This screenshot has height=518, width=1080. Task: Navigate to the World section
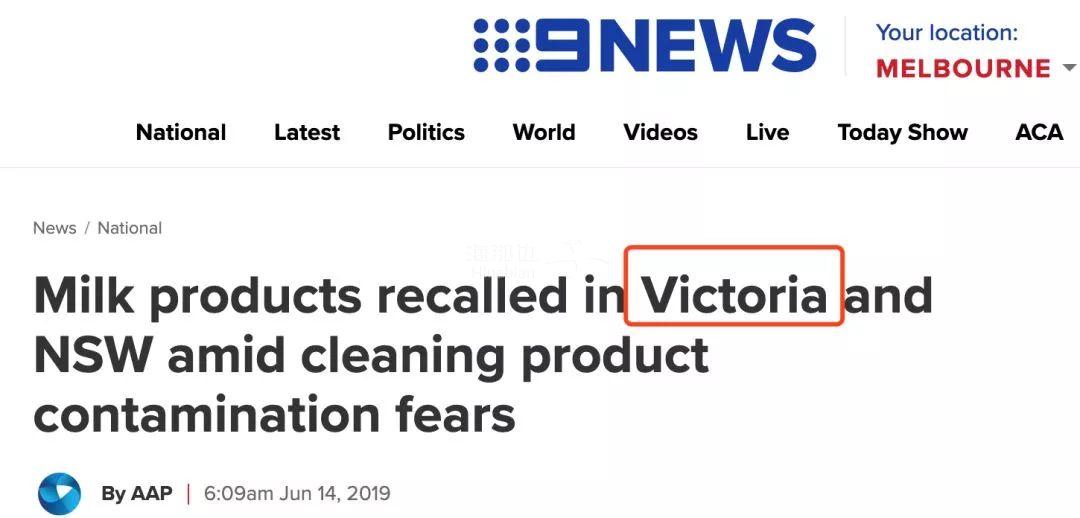pos(544,132)
